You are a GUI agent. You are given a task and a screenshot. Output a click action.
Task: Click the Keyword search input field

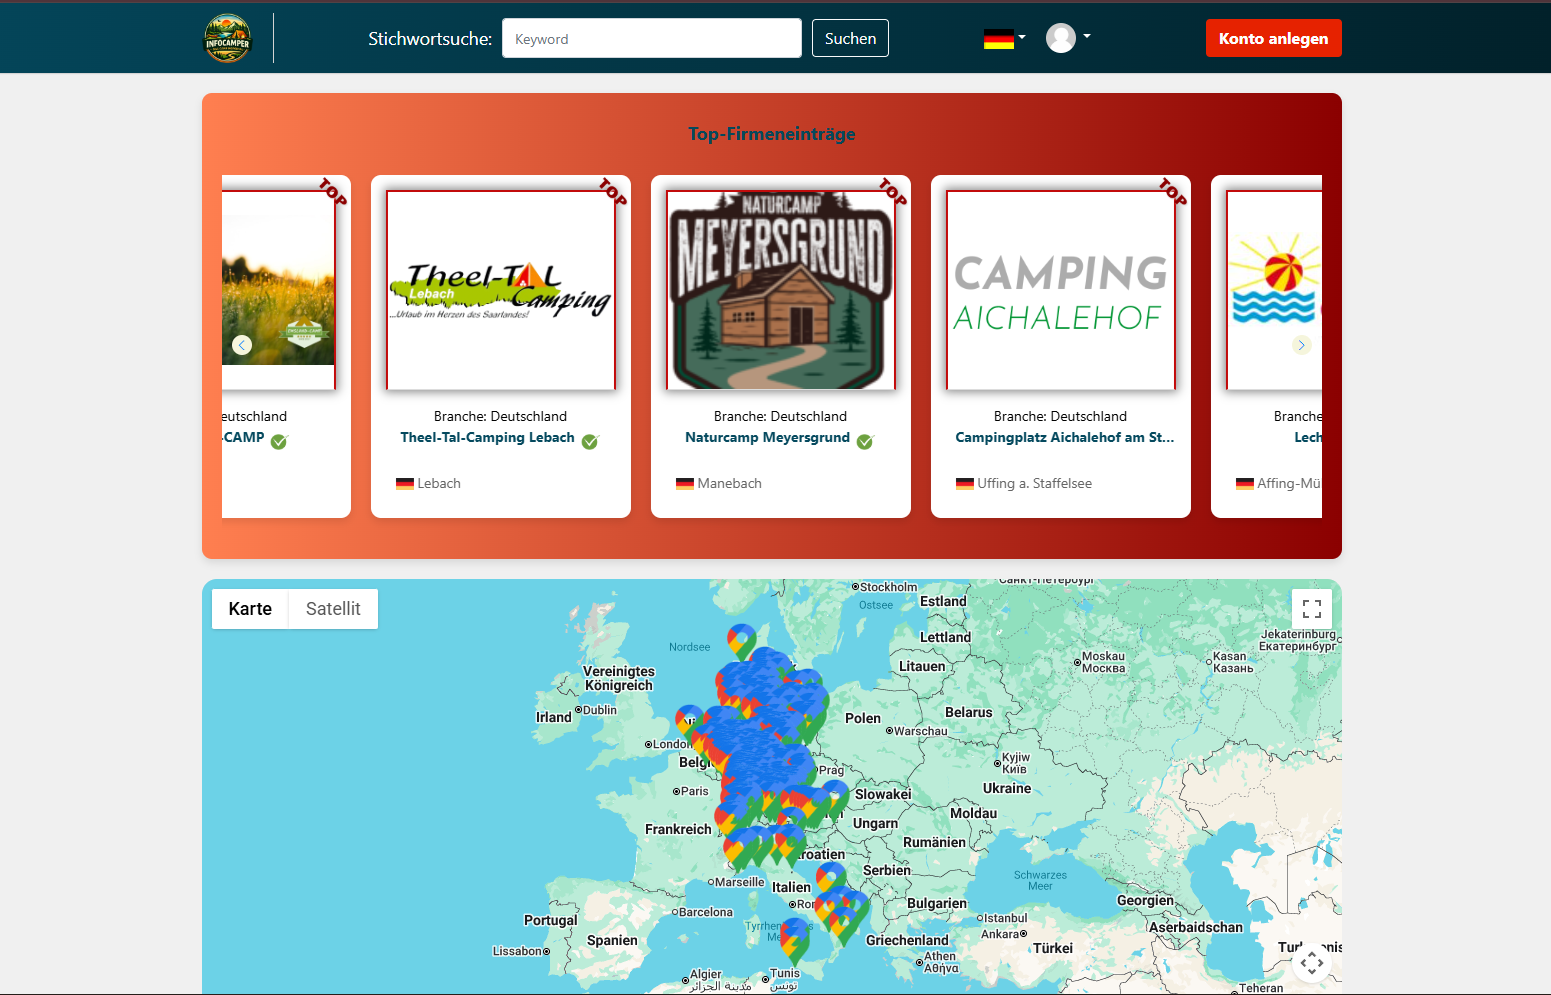click(652, 38)
